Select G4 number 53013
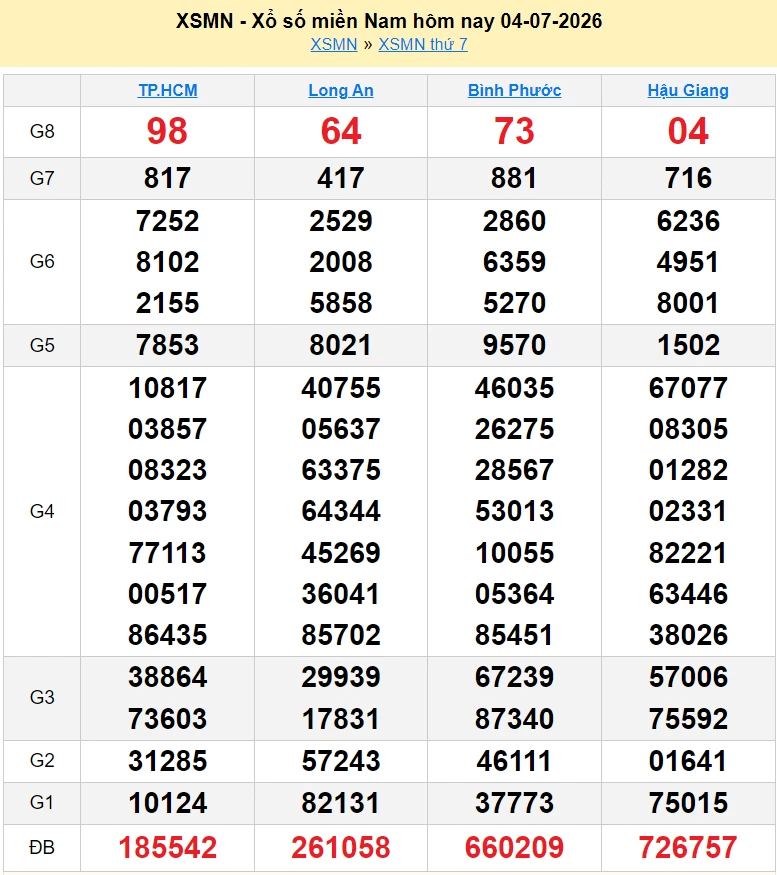This screenshot has height=875, width=777. [514, 511]
